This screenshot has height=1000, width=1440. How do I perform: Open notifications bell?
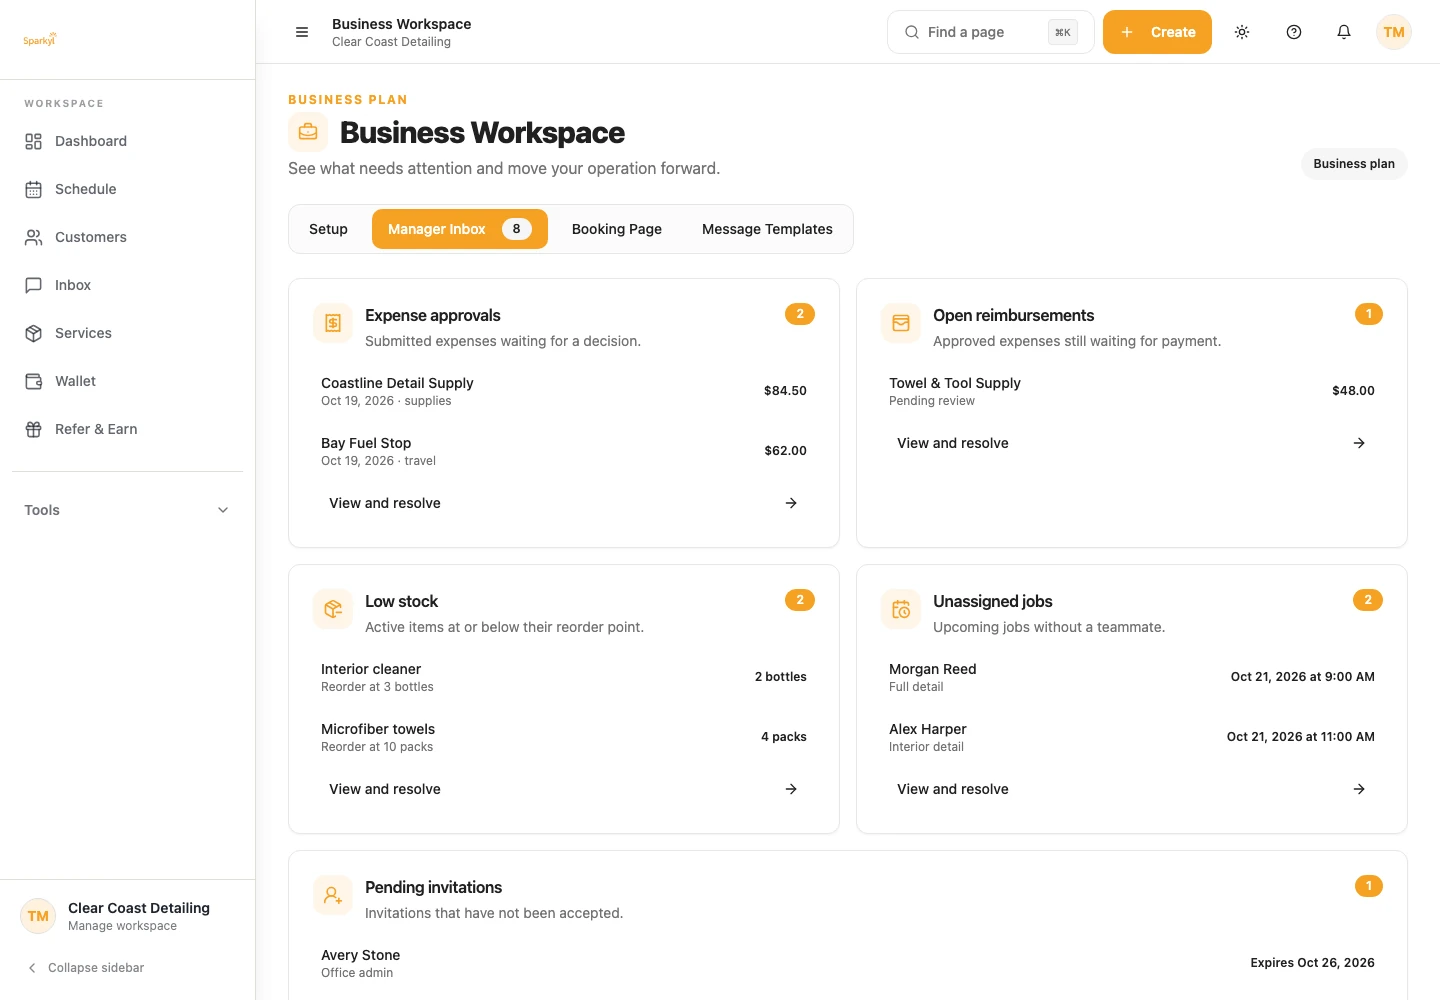1344,32
